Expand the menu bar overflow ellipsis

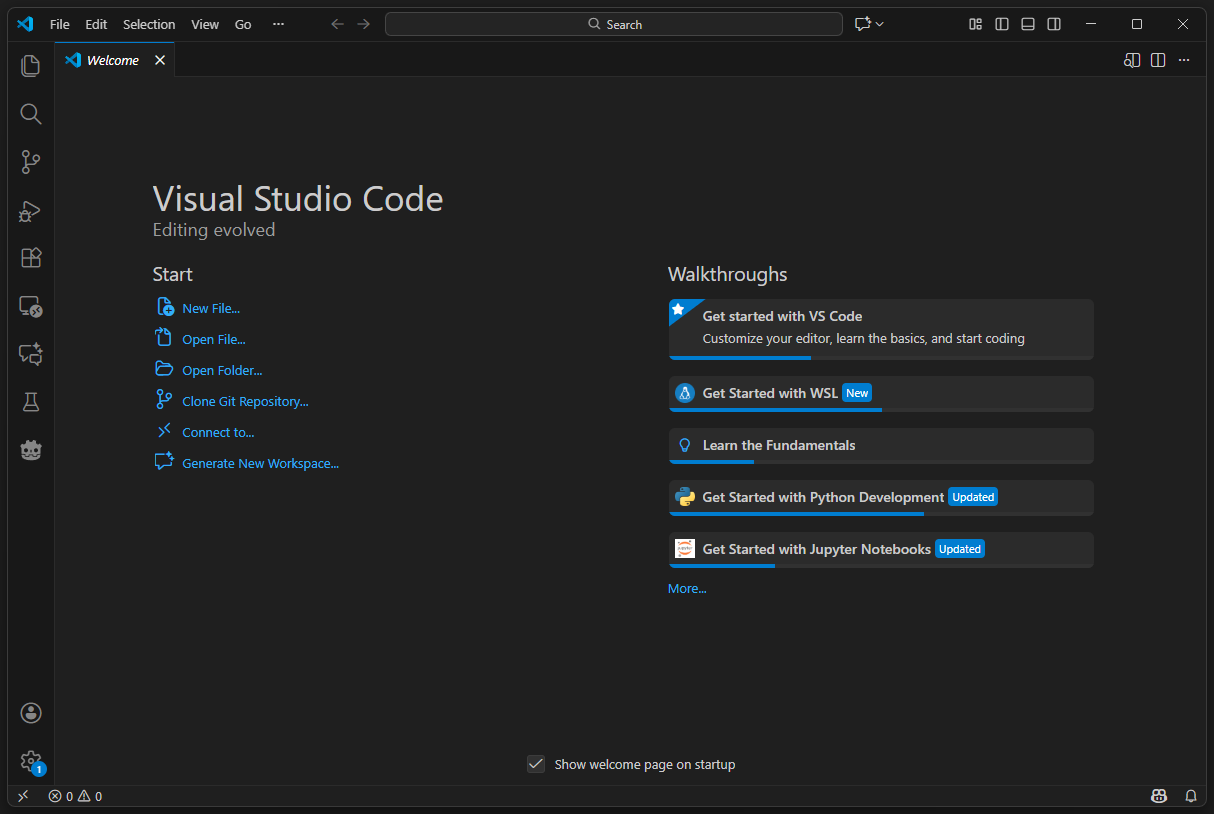(x=278, y=24)
